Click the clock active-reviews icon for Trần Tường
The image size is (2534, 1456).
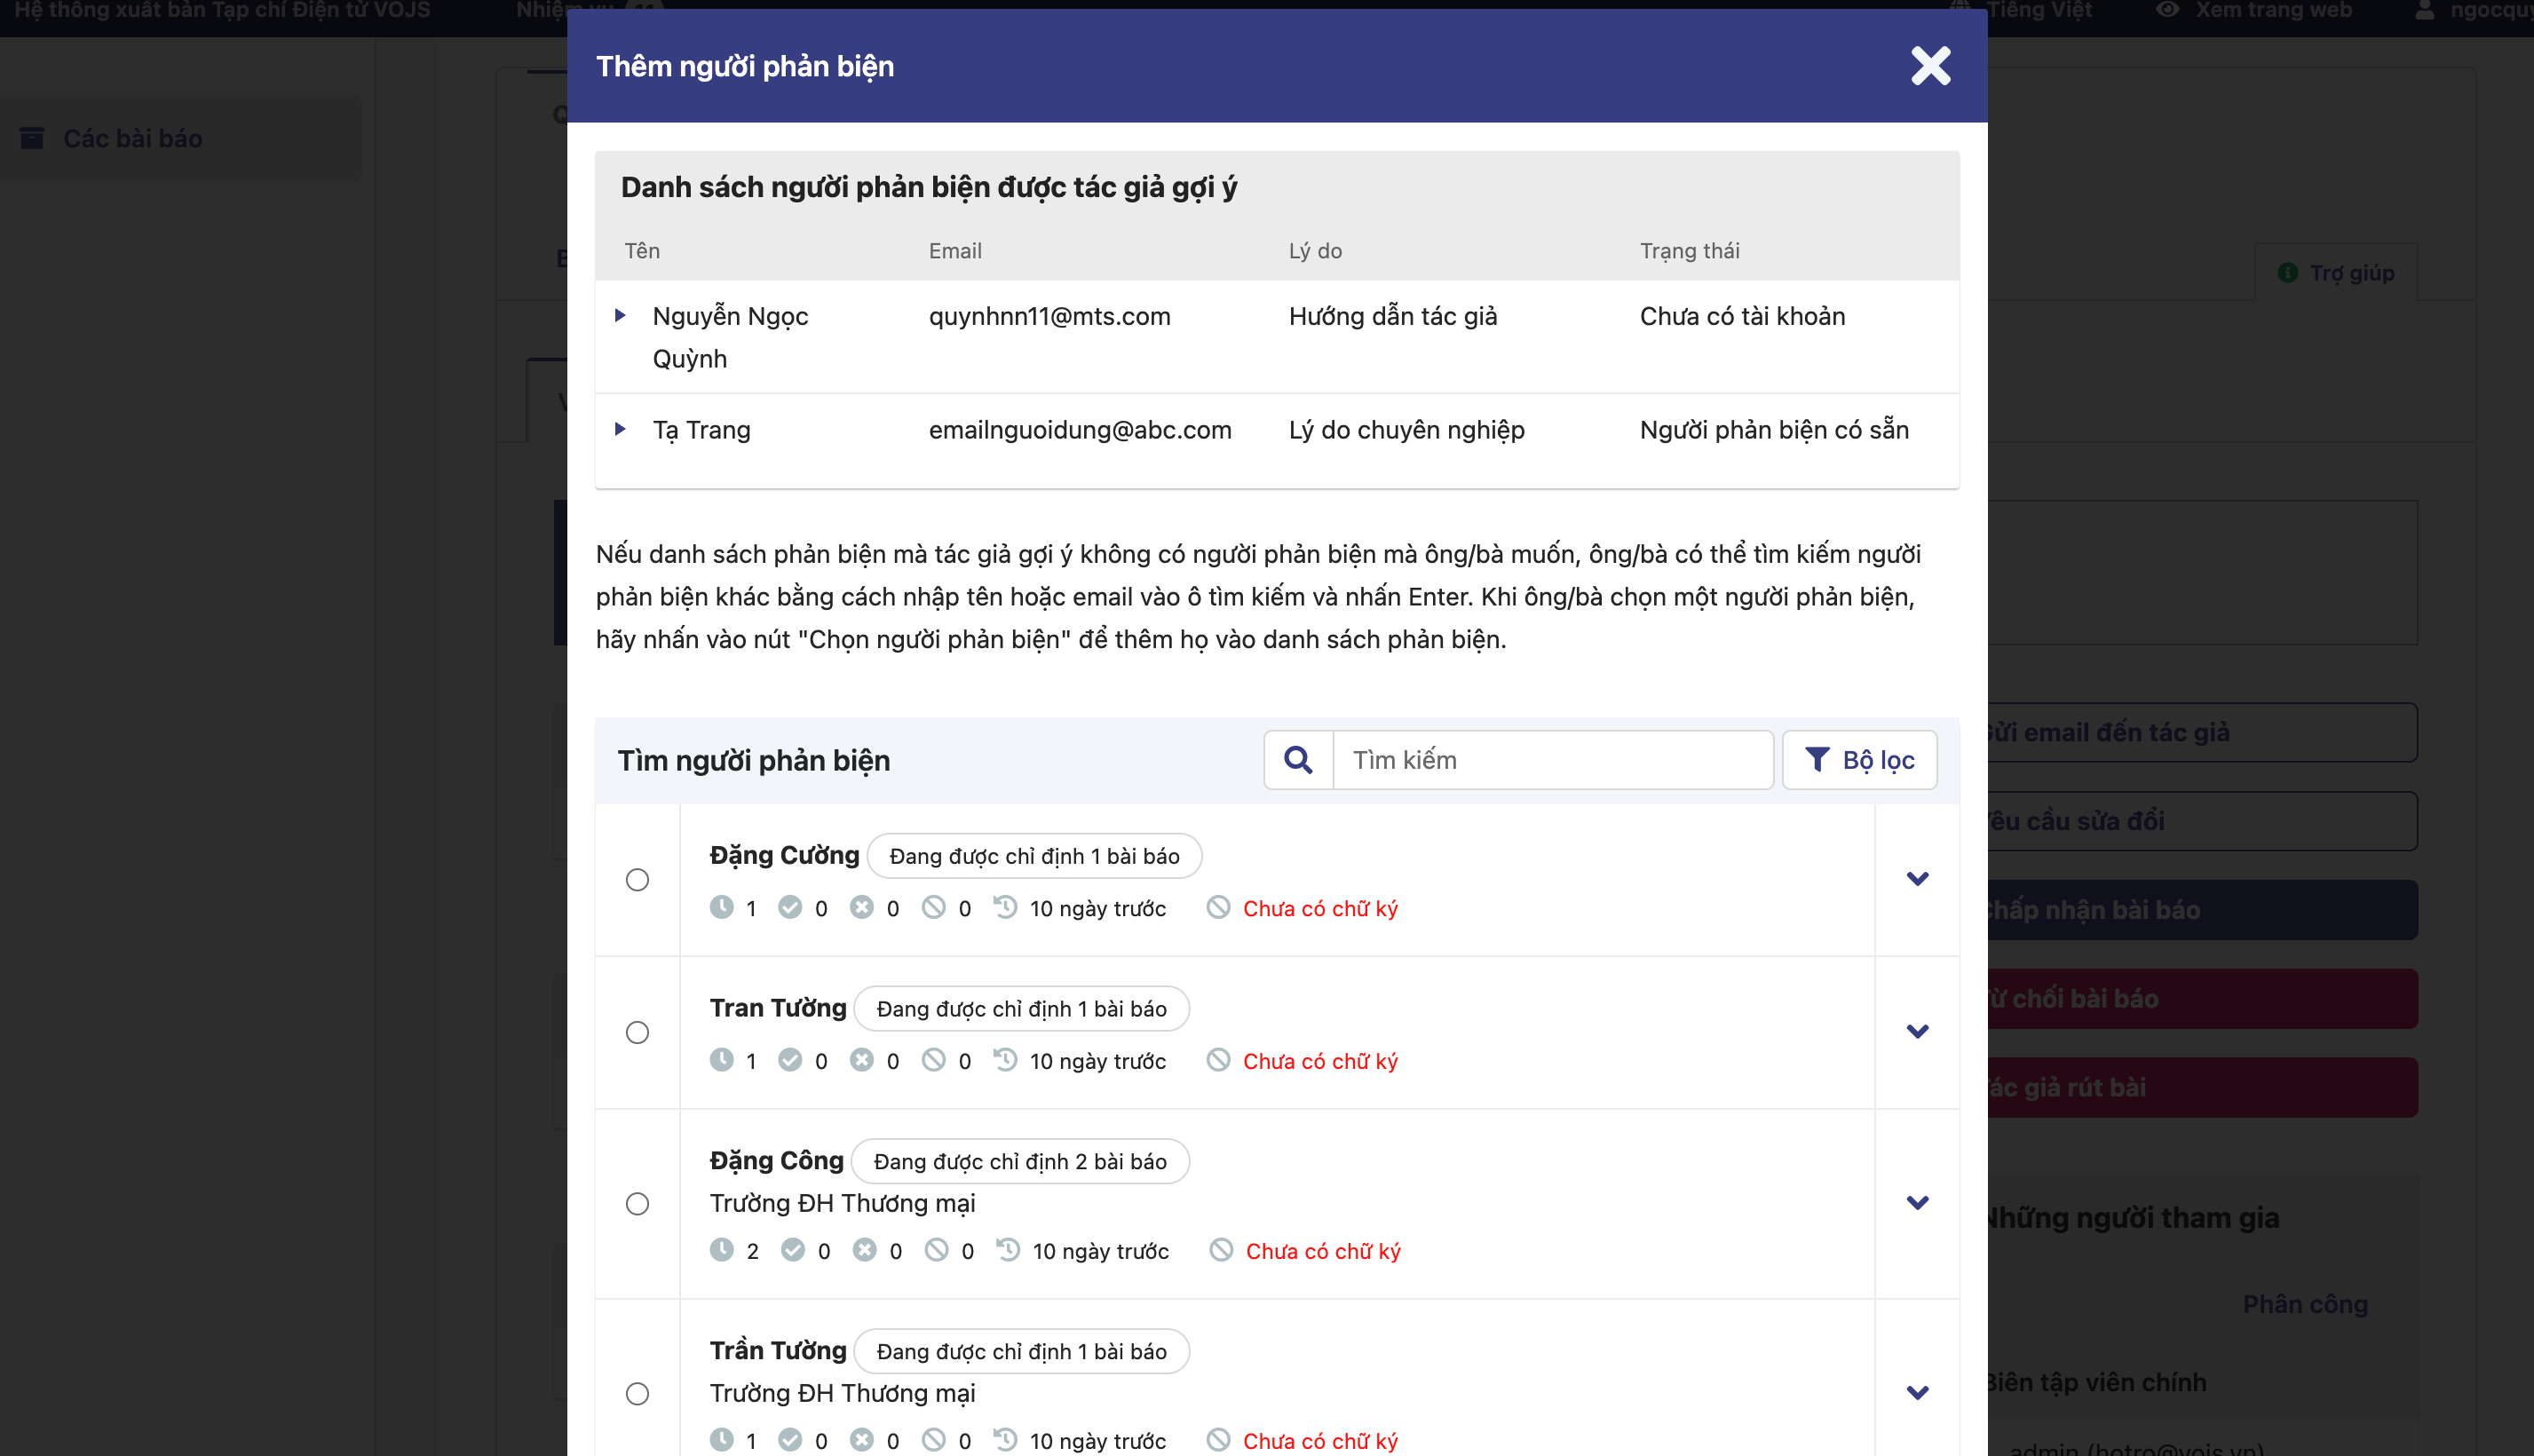click(721, 1440)
